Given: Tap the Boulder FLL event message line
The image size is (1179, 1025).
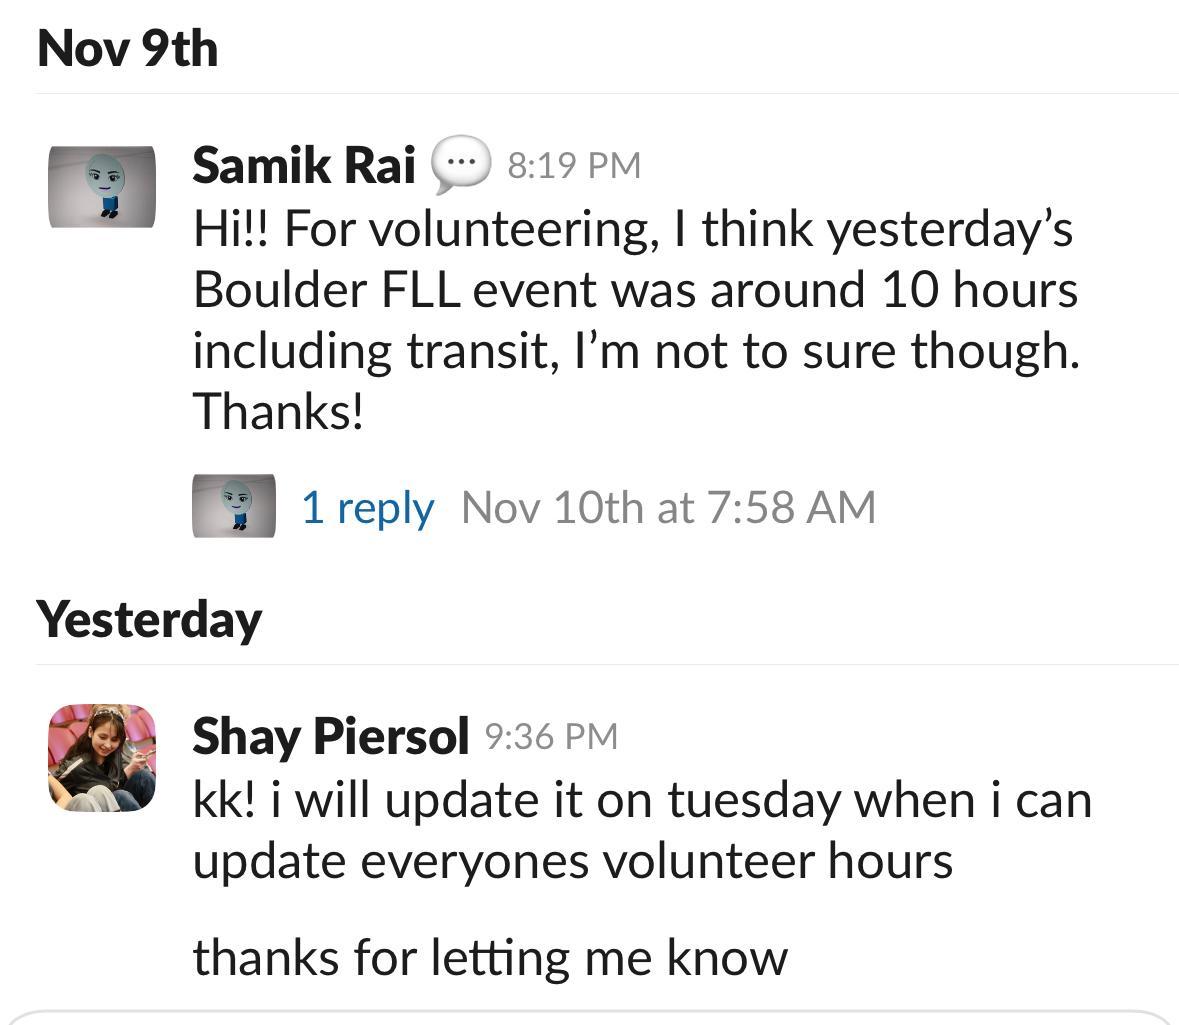Looking at the screenshot, I should point(635,290).
